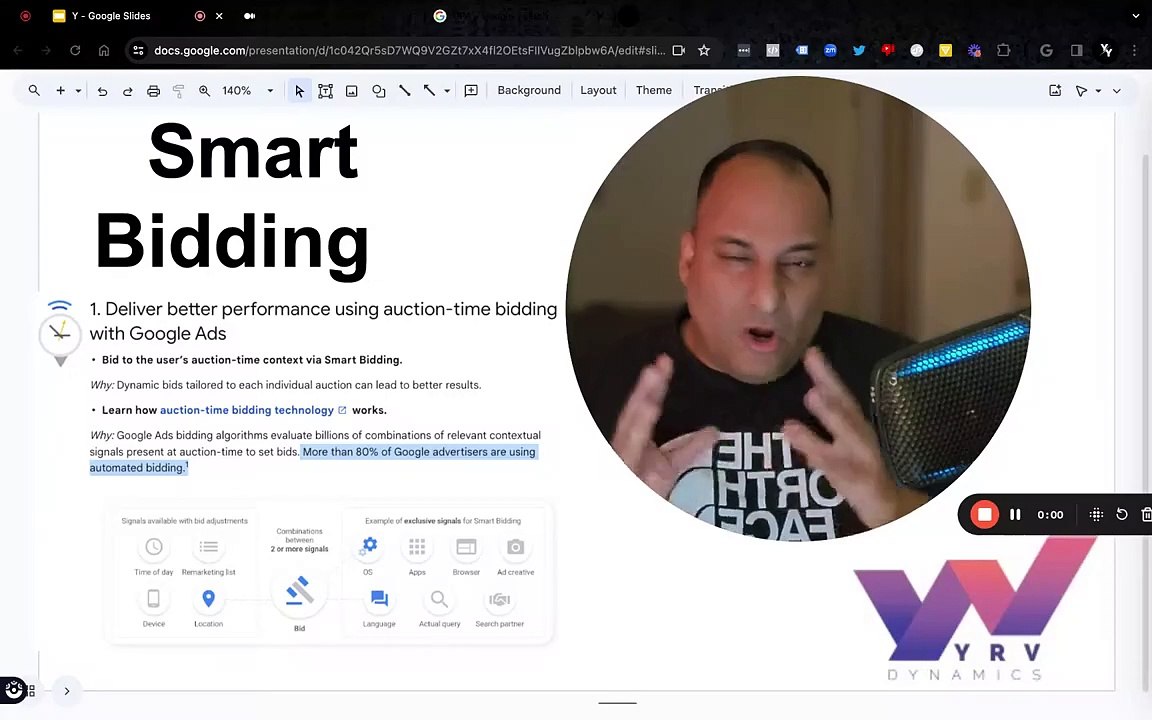Activate the paint format tool

(178, 90)
